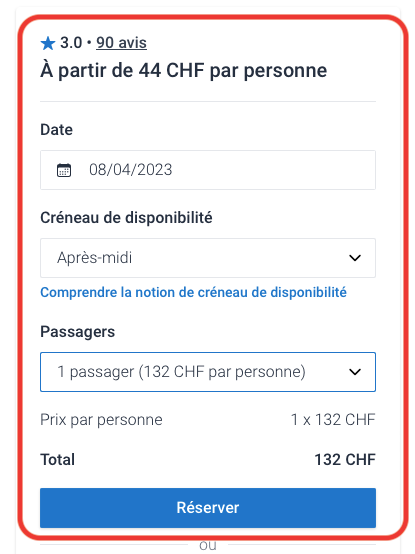The image size is (415, 554).
Task: Click the 3.0 rating score text
Action: point(71,43)
